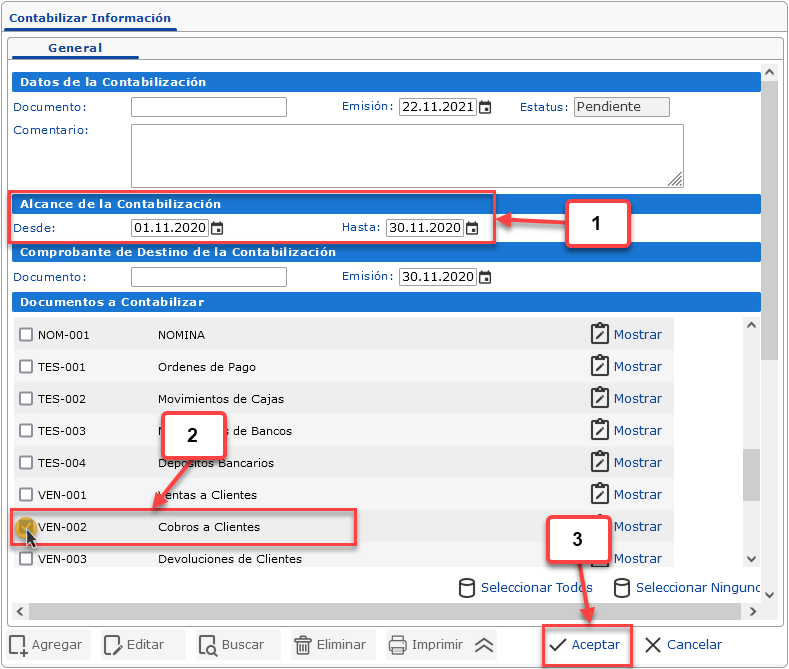This screenshot has height=669, width=789.
Task: Tick the VEN-003 Devoluciones de Clientes checkbox
Action: click(26, 559)
